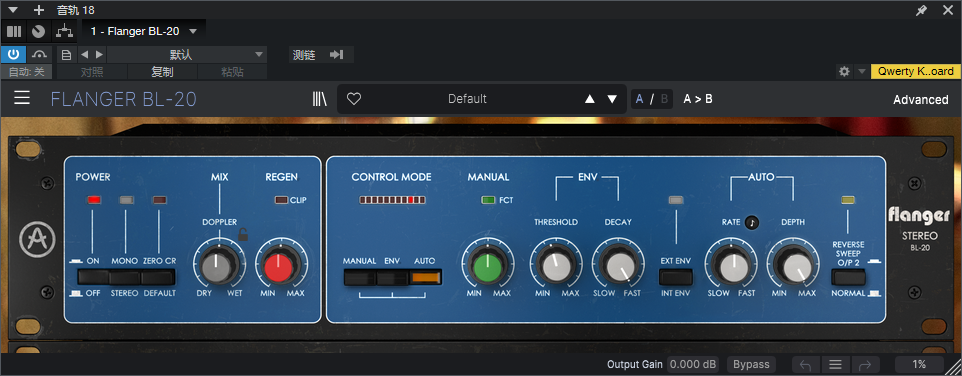
Task: Click the ENV THRESHOLD knob
Action: click(x=556, y=266)
